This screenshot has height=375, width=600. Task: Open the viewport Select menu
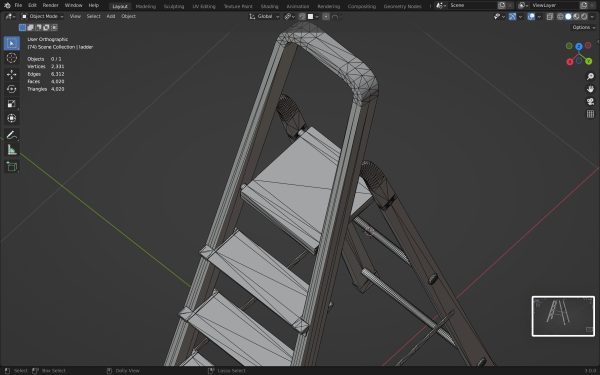point(93,16)
